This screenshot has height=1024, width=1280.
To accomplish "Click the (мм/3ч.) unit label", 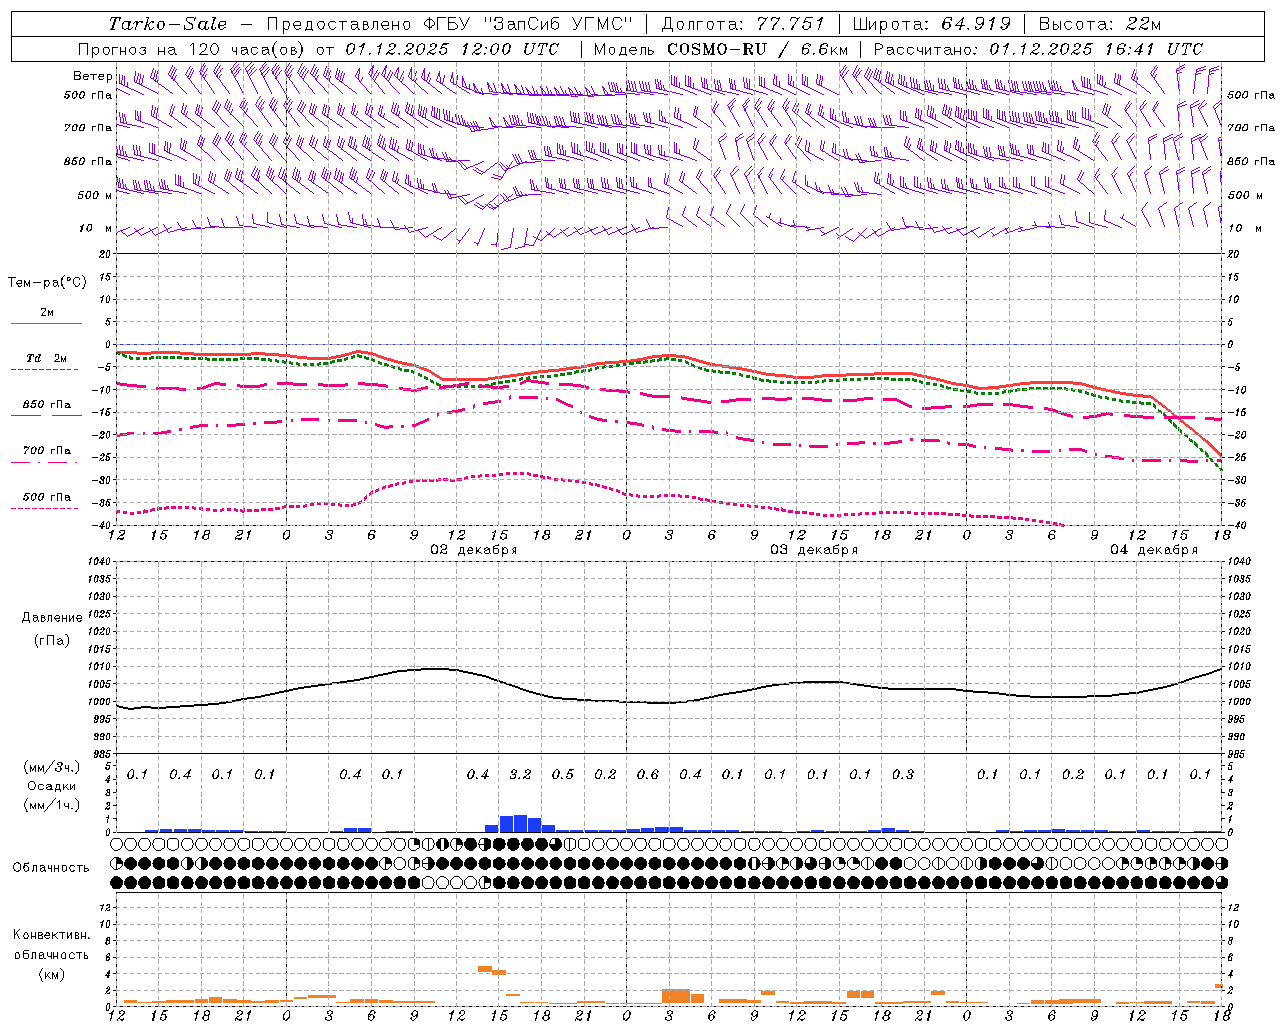I will (51, 767).
